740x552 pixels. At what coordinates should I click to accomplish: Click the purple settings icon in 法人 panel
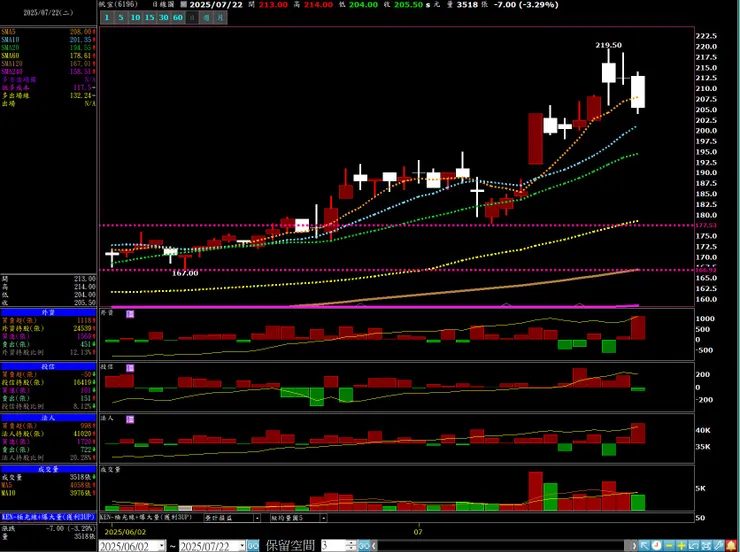[130, 419]
